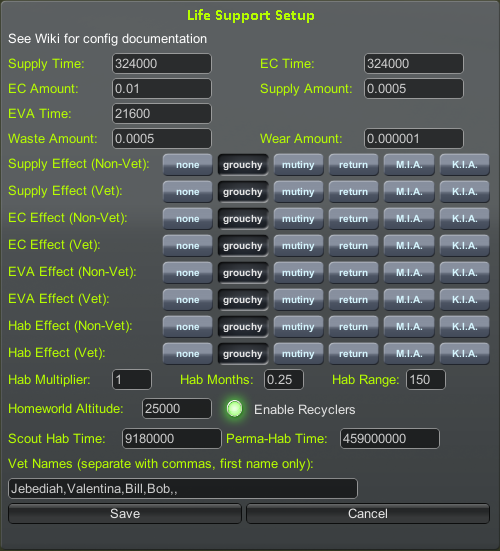This screenshot has height=551, width=500.
Task: Click the Vet Names text field
Action: [x=183, y=488]
